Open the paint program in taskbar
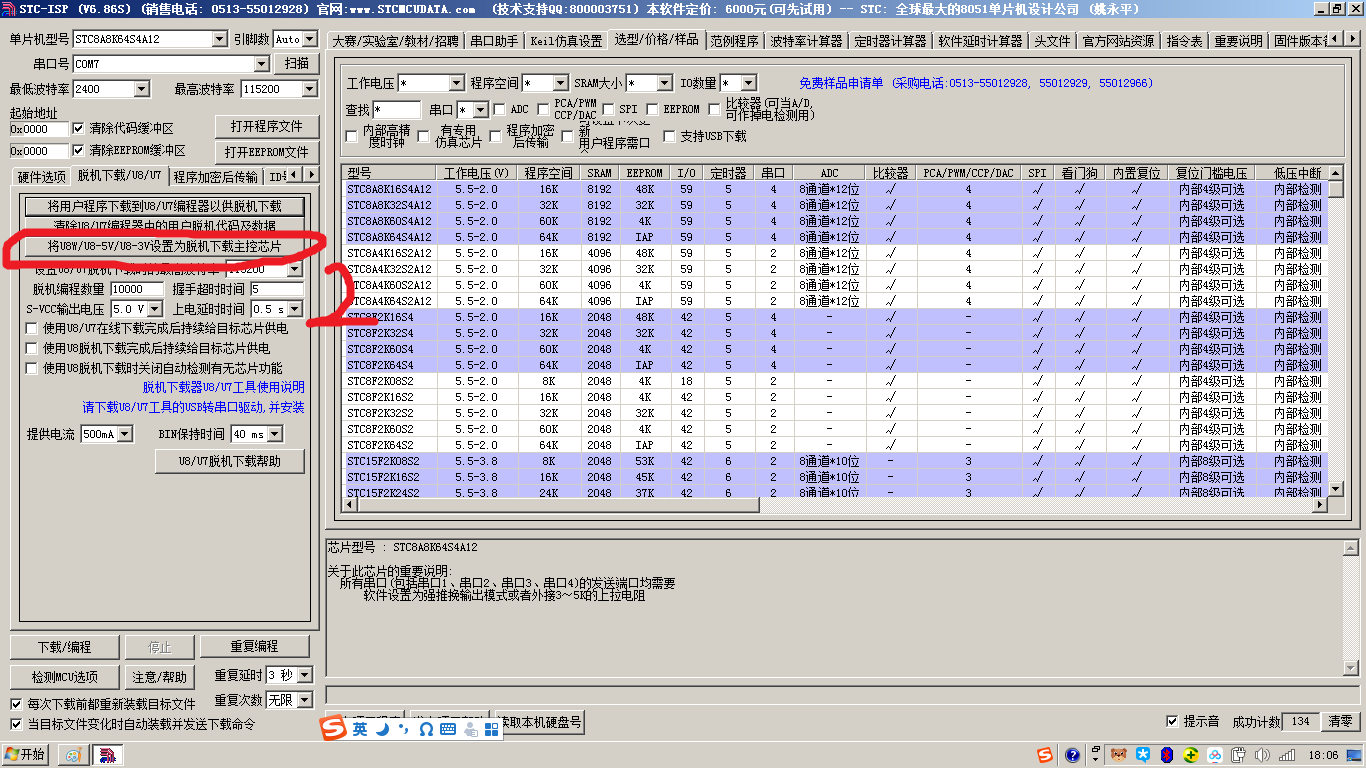Viewport: 1366px width, 768px height. [x=73, y=755]
